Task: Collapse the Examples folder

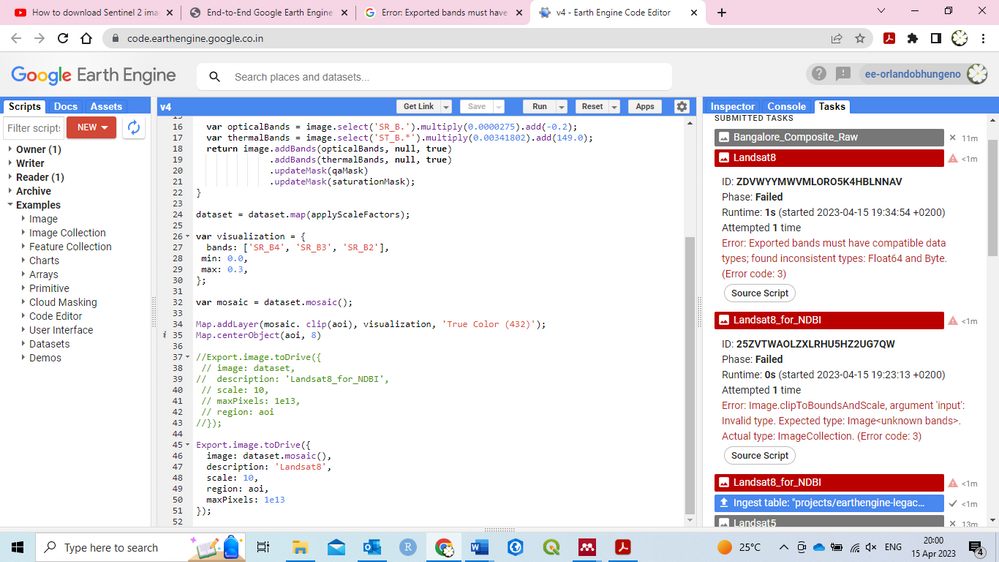Action: [x=10, y=205]
